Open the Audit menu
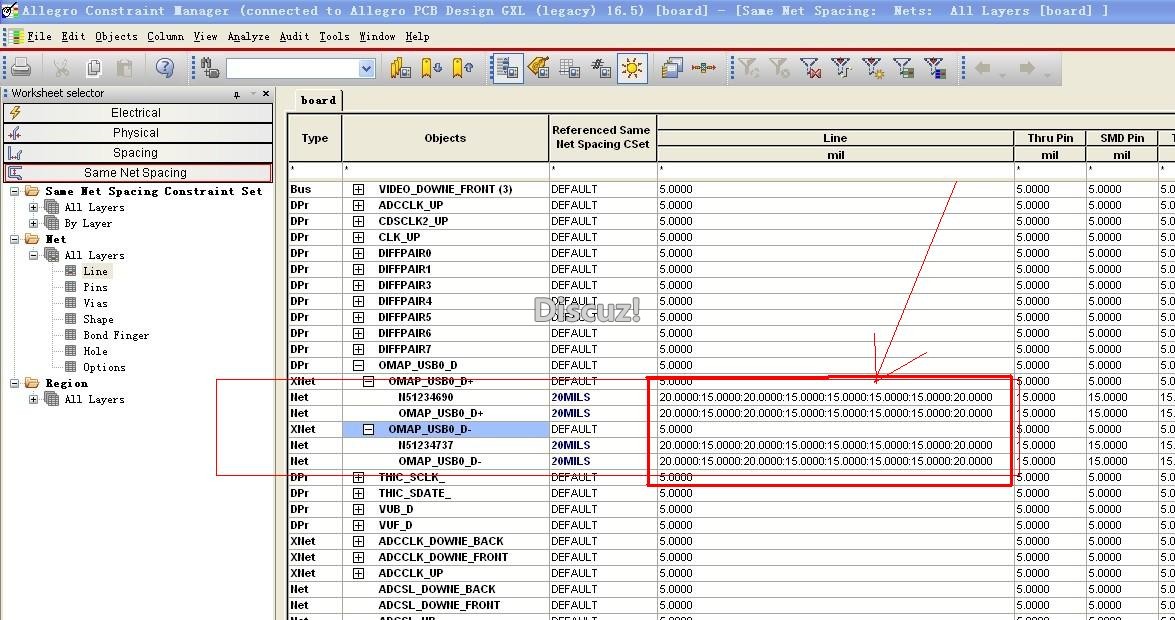 coord(294,36)
